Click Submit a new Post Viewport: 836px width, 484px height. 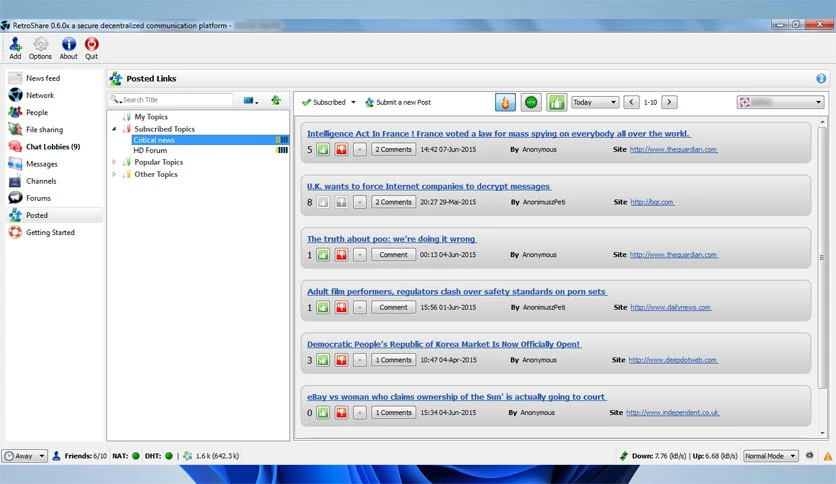(398, 102)
